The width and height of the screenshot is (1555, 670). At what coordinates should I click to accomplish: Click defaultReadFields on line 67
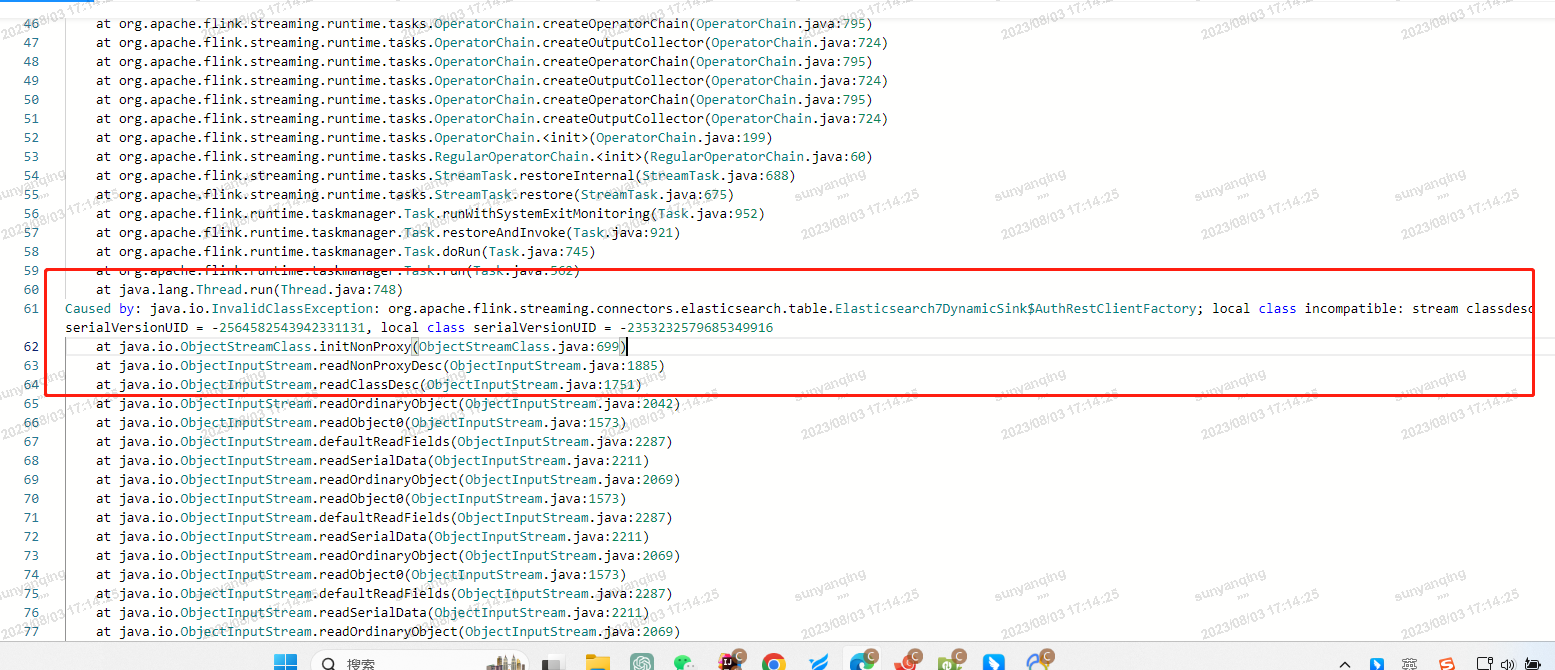383,442
